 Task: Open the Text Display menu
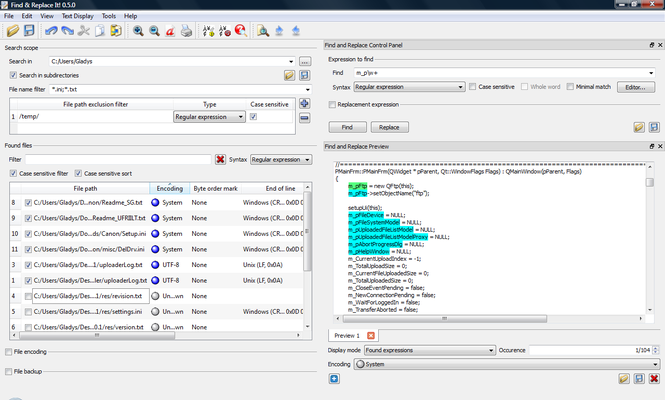(x=78, y=16)
